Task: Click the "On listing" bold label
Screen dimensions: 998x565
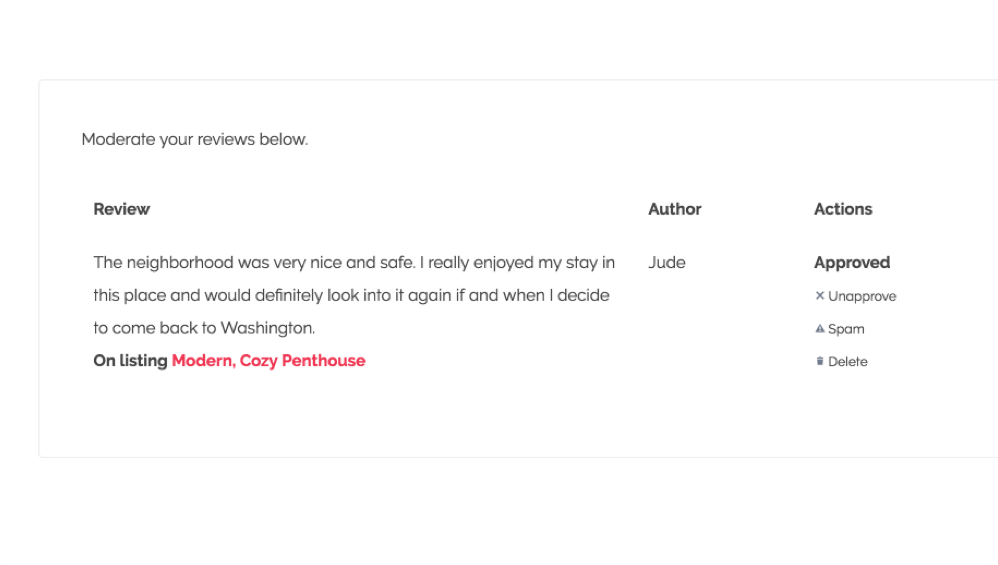Action: coord(130,361)
